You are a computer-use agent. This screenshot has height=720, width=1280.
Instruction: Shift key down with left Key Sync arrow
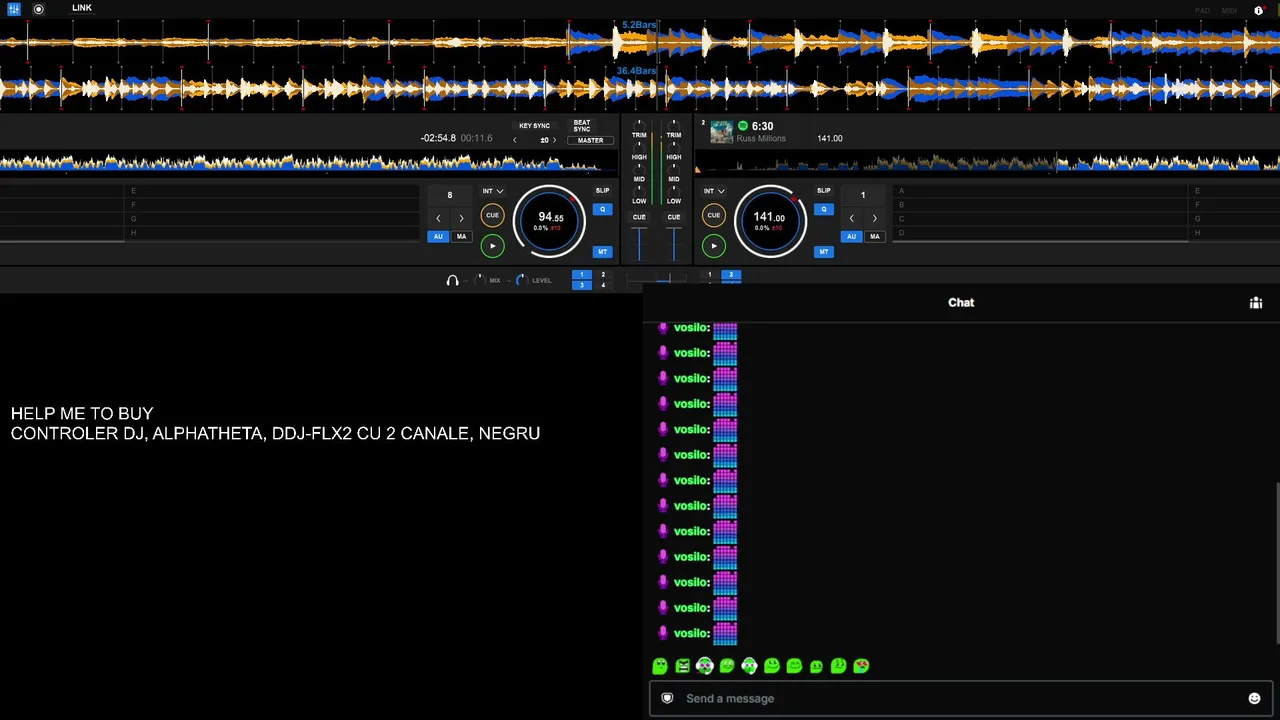pos(515,140)
